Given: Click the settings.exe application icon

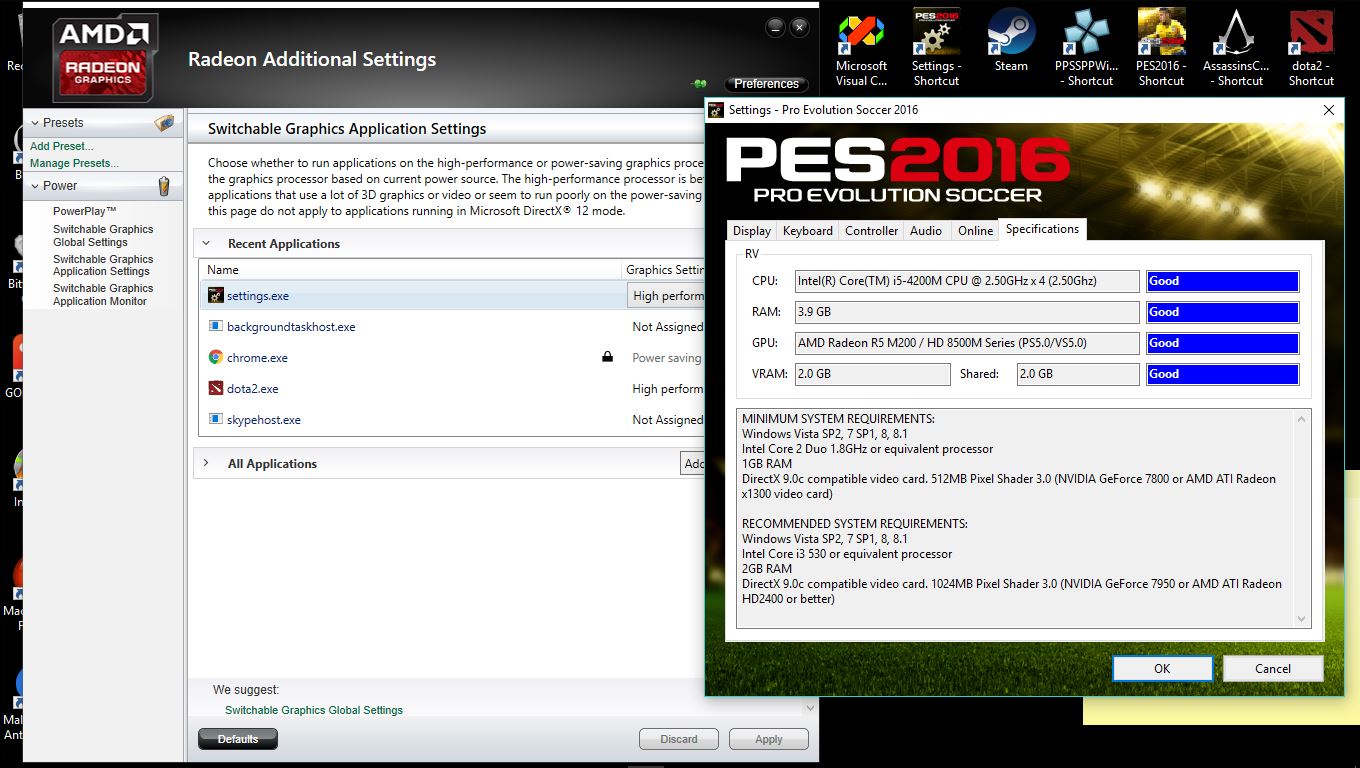Looking at the screenshot, I should point(215,295).
